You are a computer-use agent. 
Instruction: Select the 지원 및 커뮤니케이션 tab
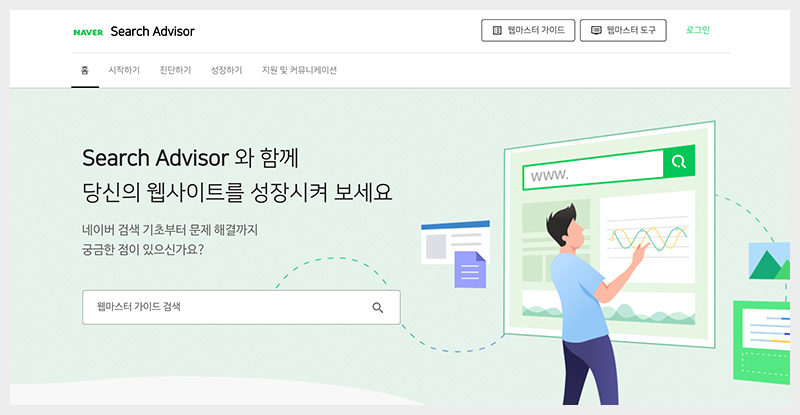click(x=299, y=70)
